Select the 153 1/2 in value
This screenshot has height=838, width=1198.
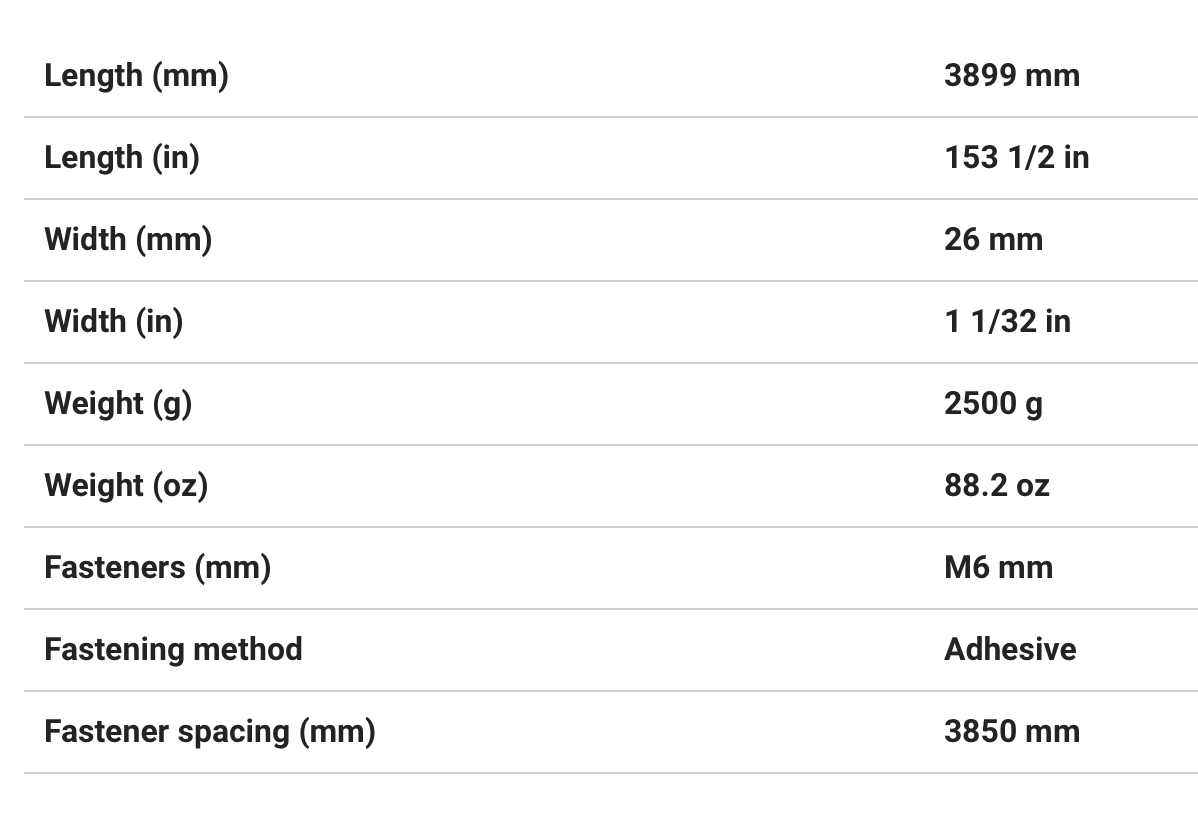pos(1016,158)
